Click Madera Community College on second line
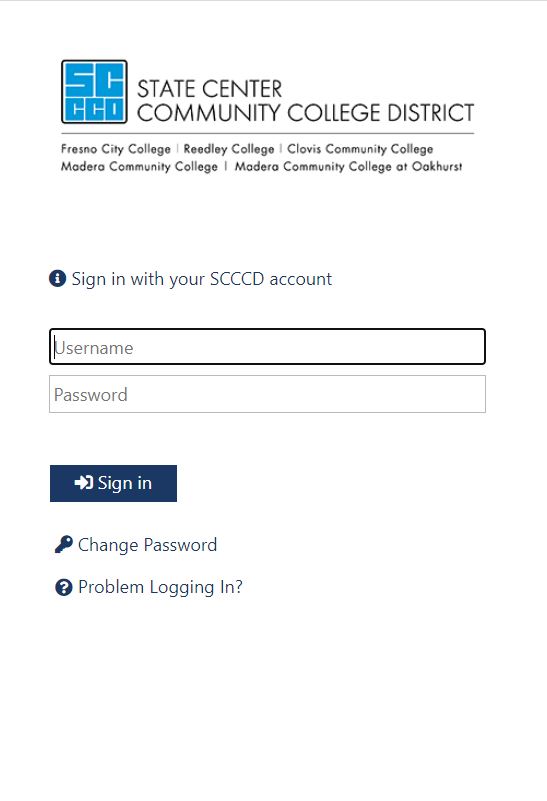 tap(139, 167)
